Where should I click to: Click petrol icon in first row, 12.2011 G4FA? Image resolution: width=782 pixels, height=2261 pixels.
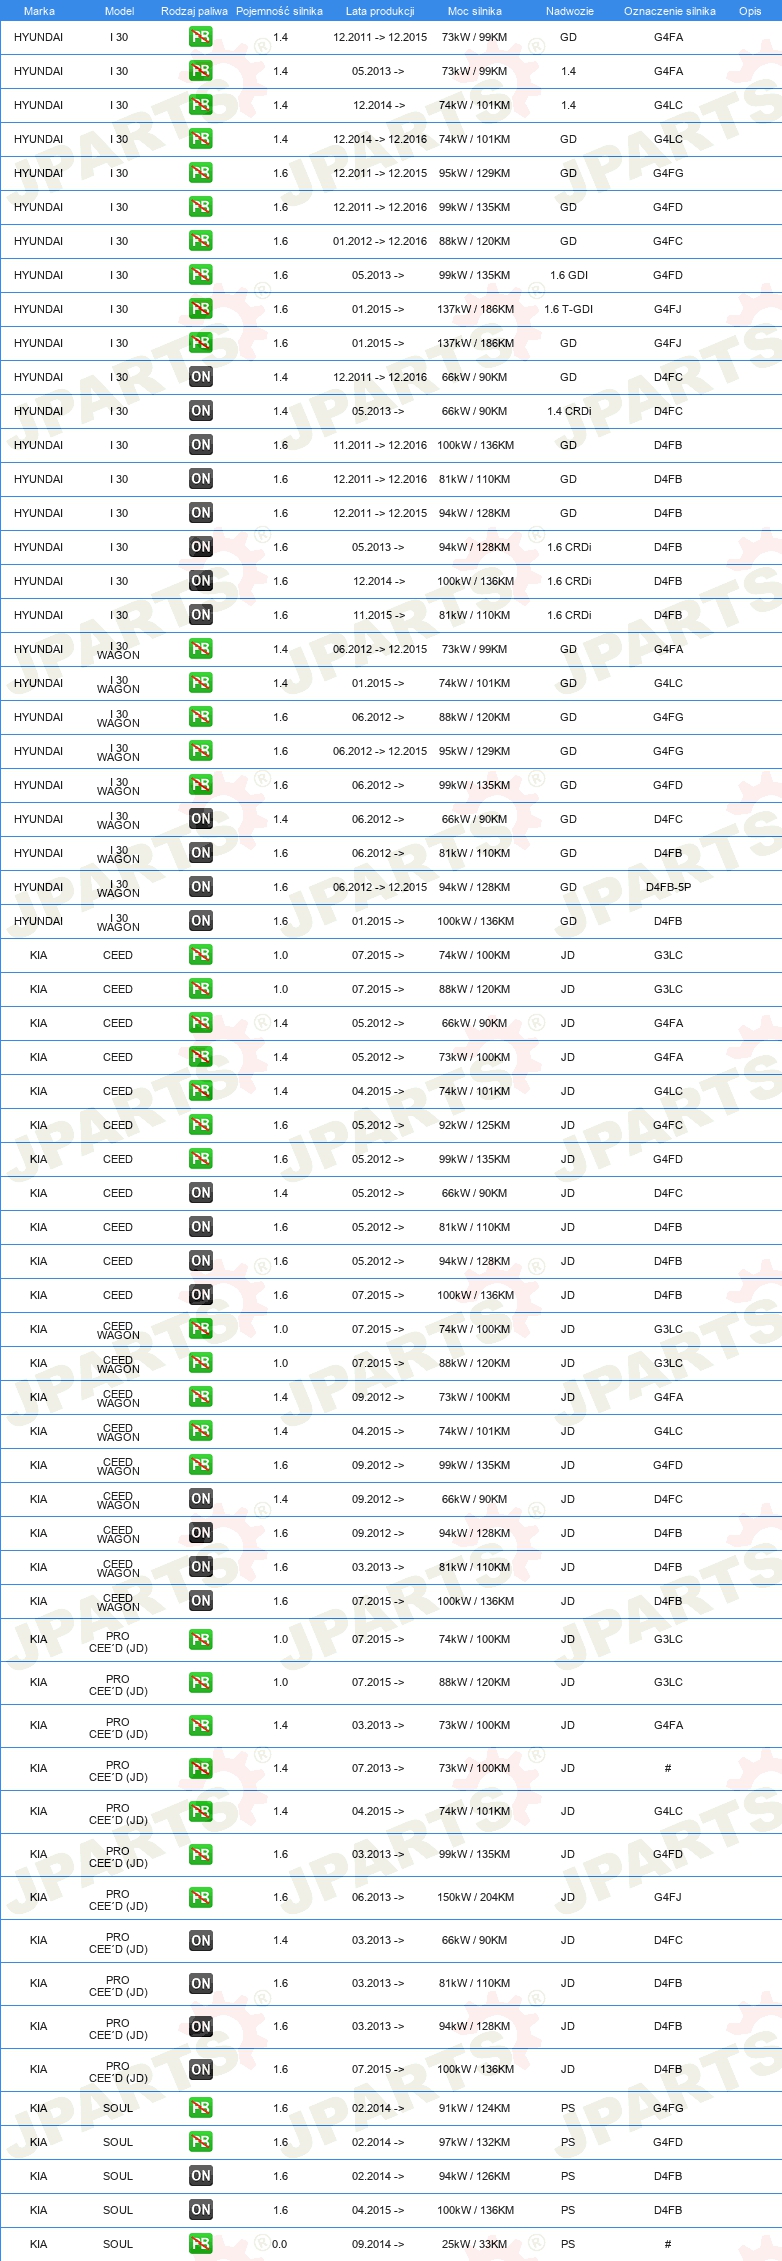(201, 37)
